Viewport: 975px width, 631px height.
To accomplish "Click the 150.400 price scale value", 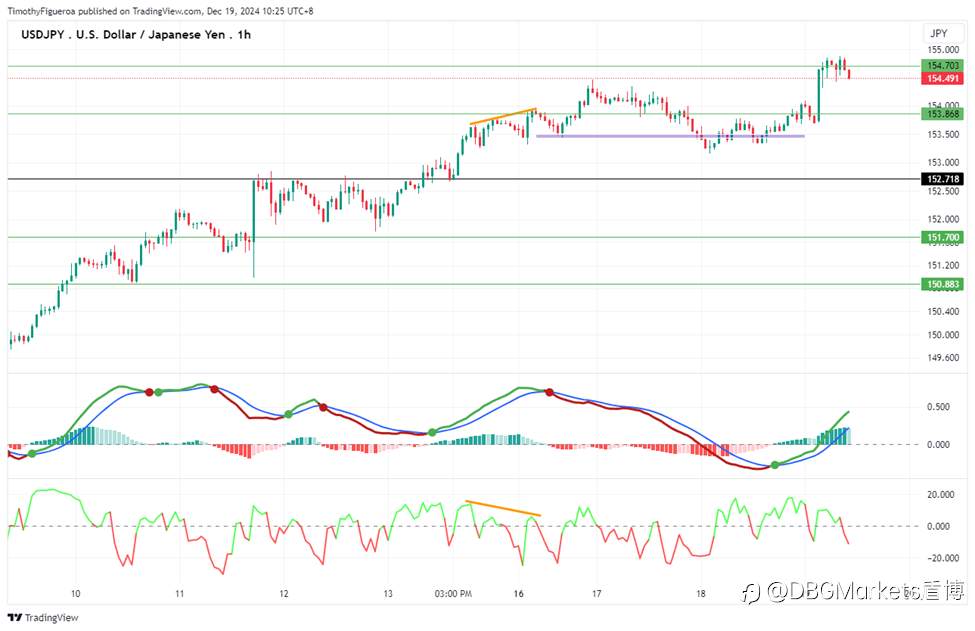I will coord(943,311).
